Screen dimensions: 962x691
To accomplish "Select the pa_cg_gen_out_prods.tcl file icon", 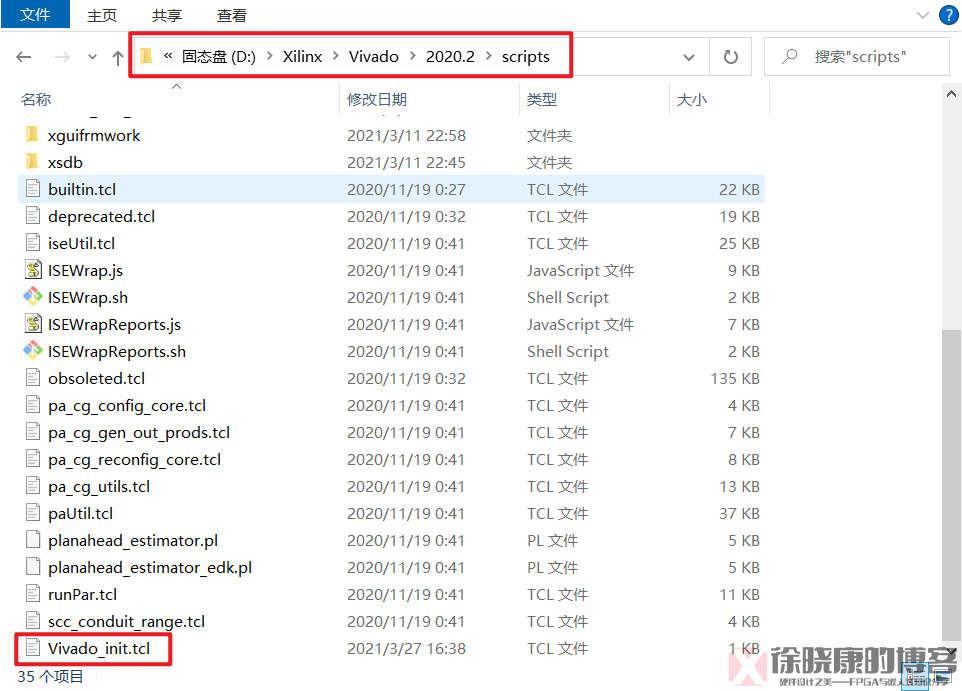I will 33,431.
